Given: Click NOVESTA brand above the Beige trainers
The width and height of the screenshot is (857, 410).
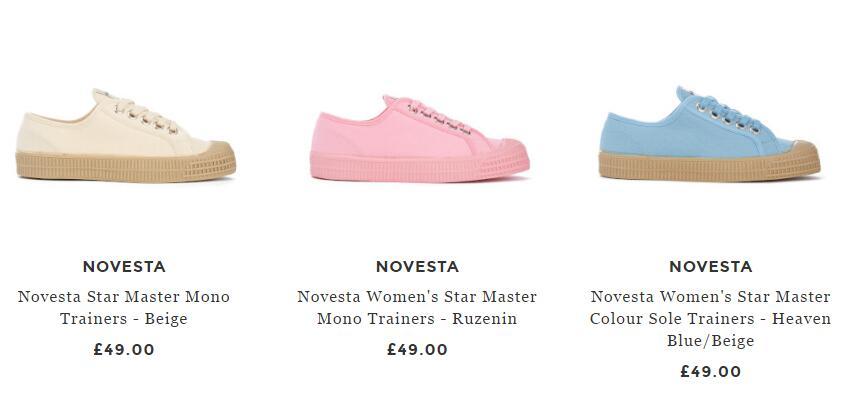Looking at the screenshot, I should (x=124, y=267).
